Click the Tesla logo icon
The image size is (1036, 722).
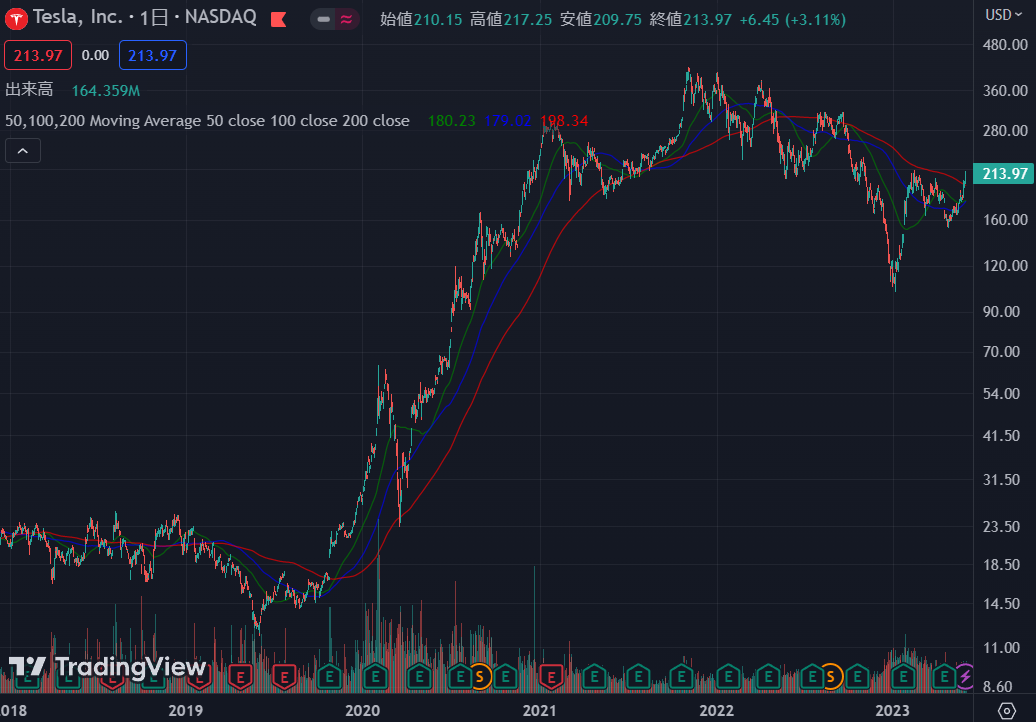(x=16, y=19)
